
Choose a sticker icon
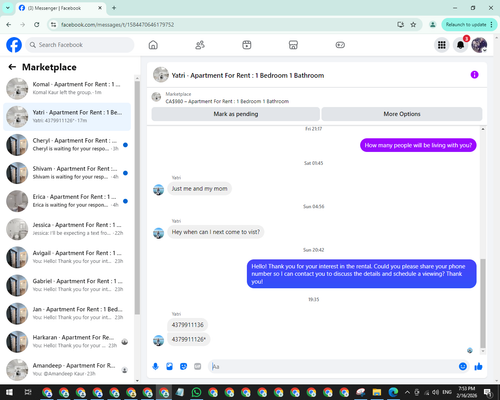tap(183, 366)
